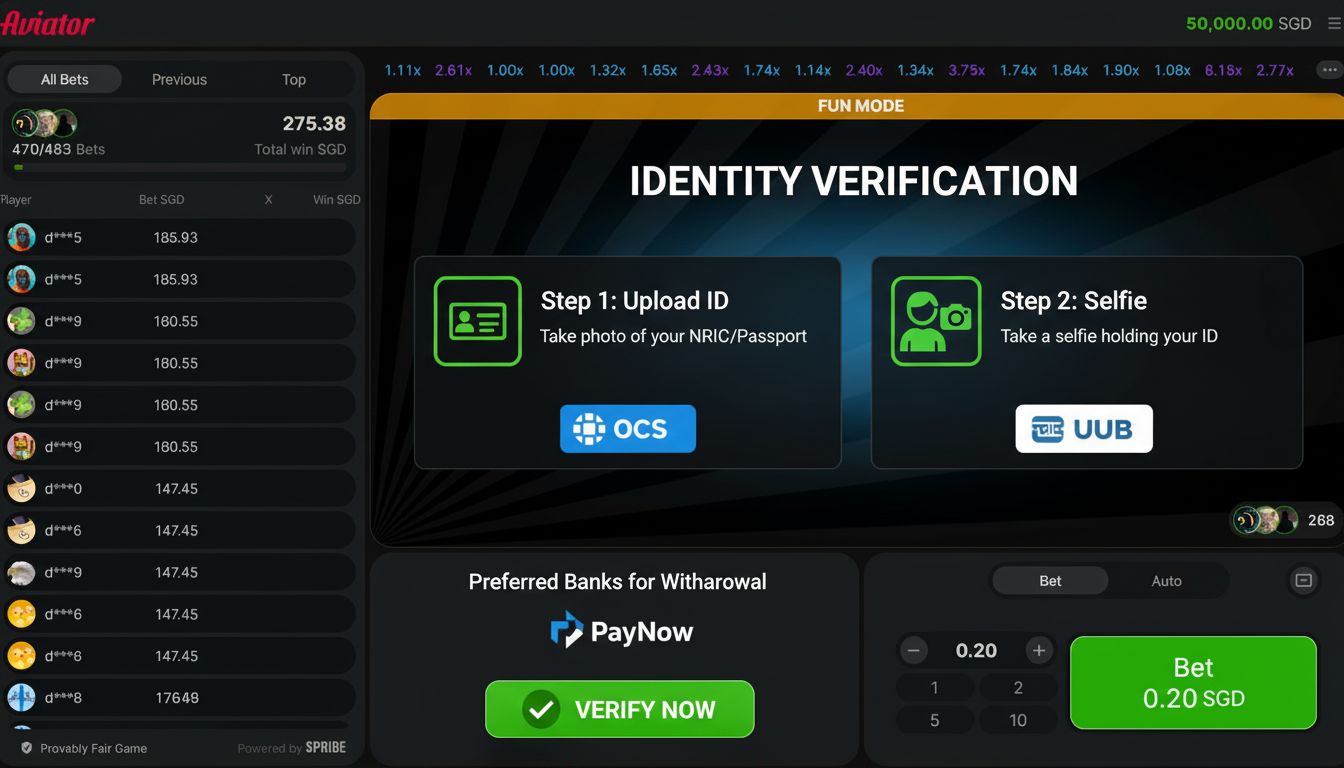The image size is (1344, 768).
Task: Select the OCS bank button
Action: [628, 429]
